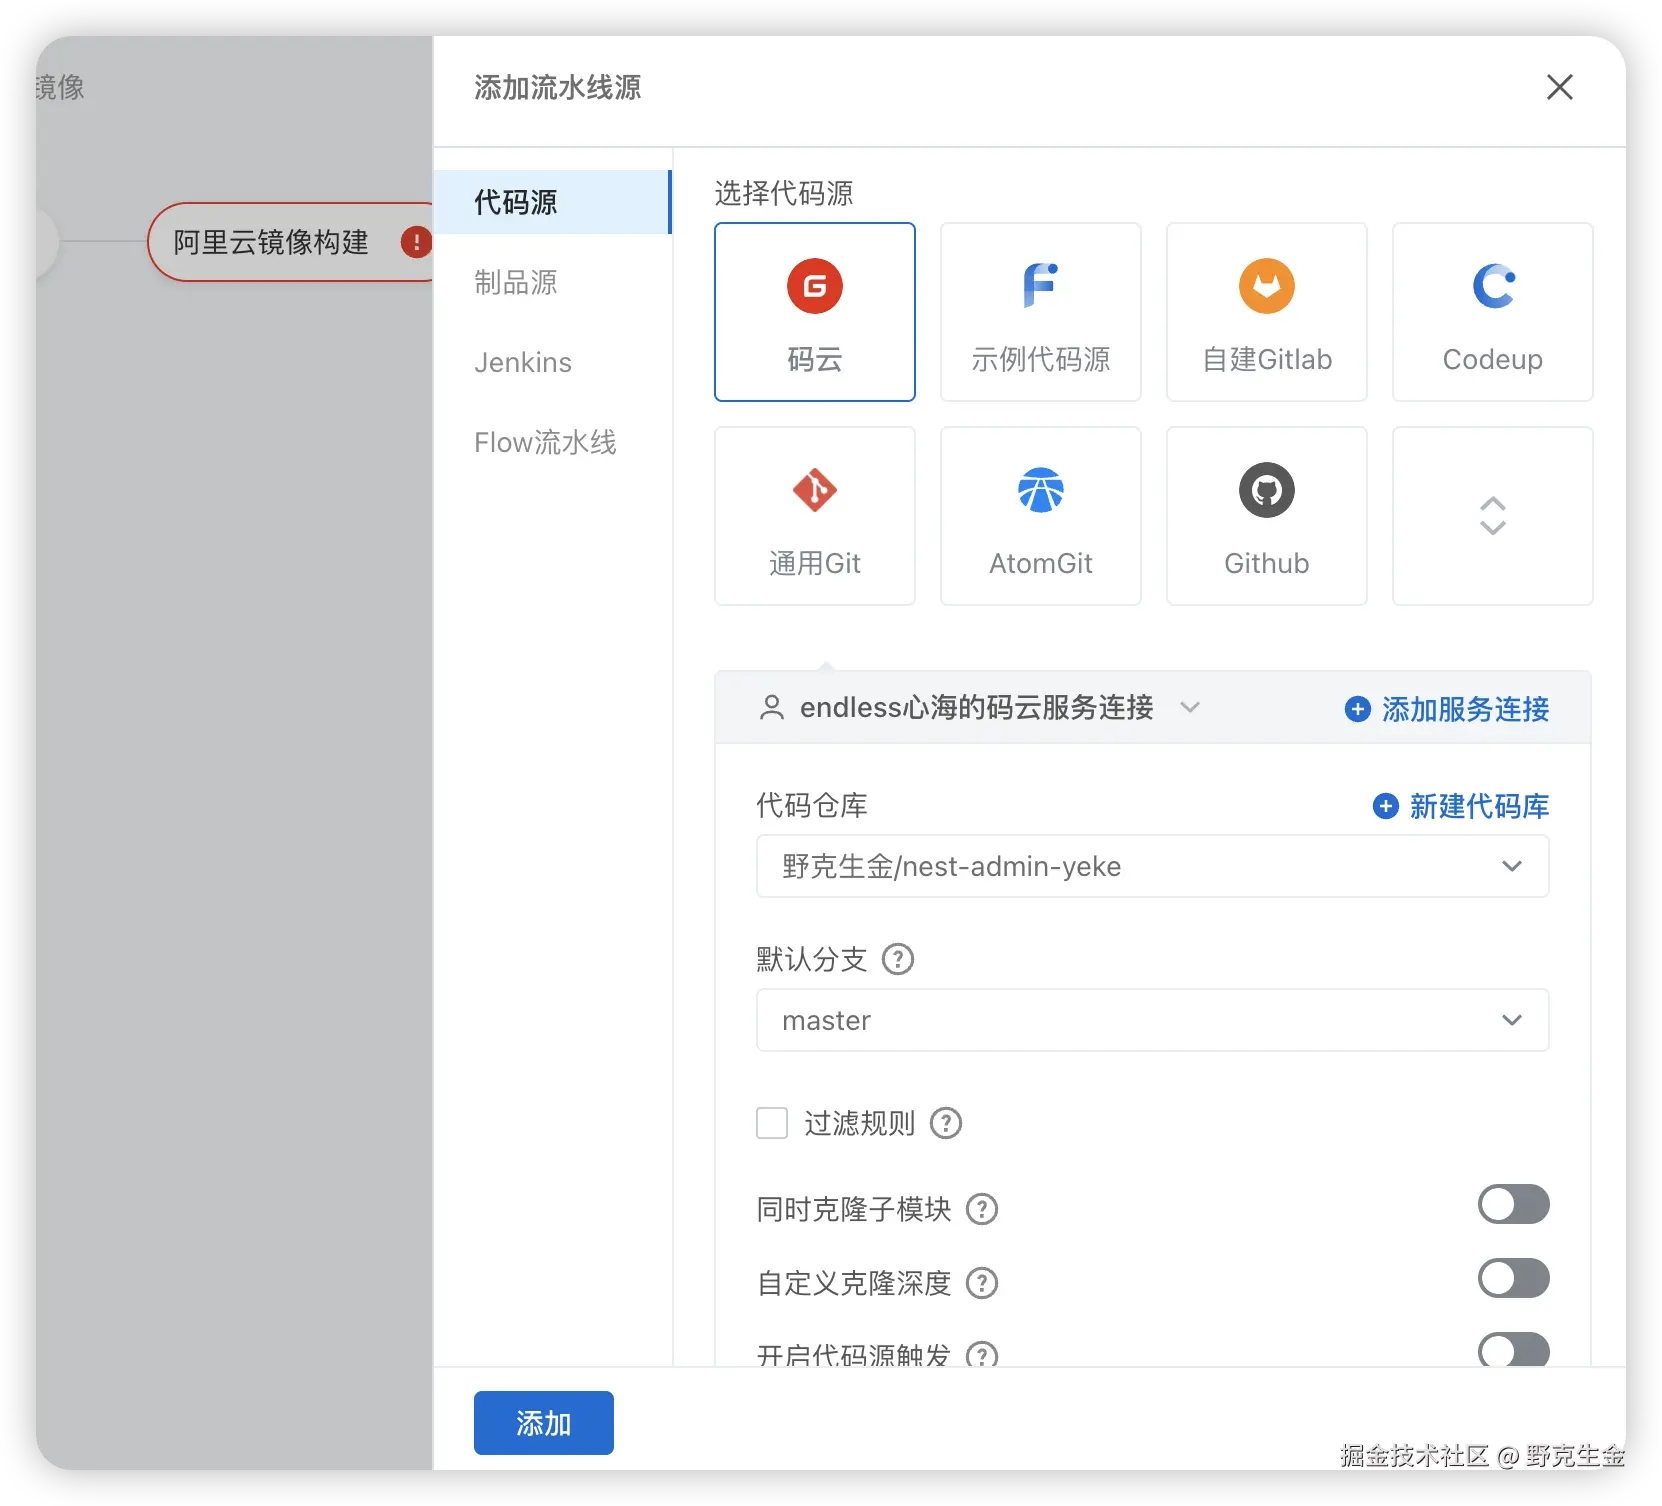Pick the 自建Gitlab code source
The width and height of the screenshot is (1662, 1506).
coord(1267,312)
